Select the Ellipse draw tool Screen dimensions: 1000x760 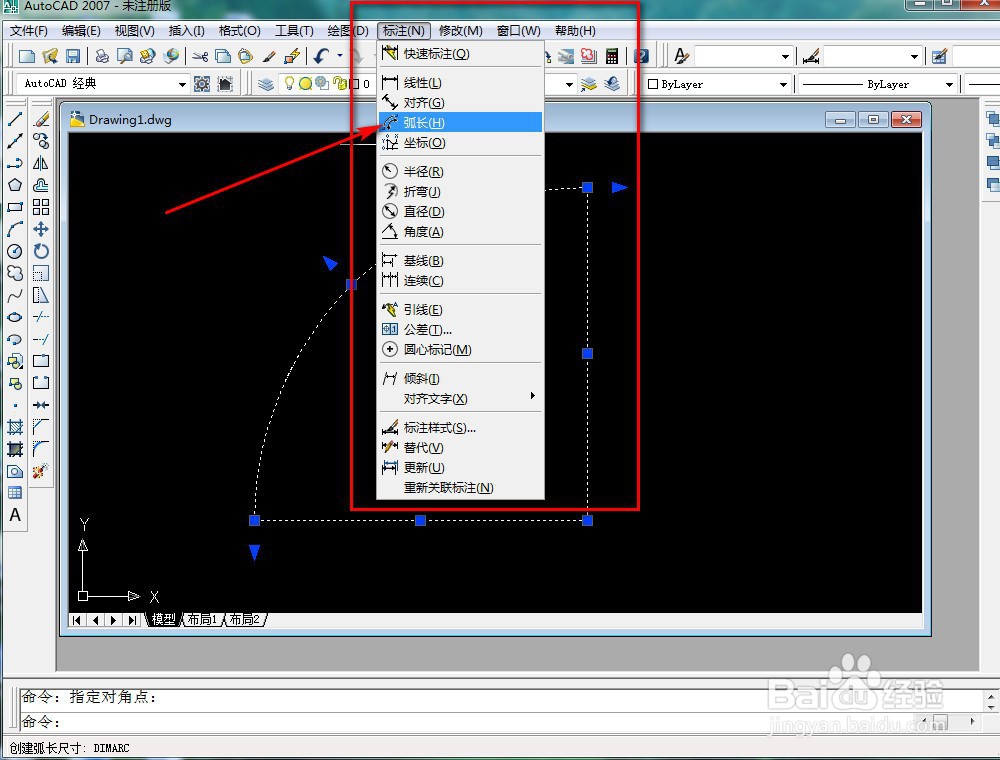pyautogui.click(x=15, y=317)
